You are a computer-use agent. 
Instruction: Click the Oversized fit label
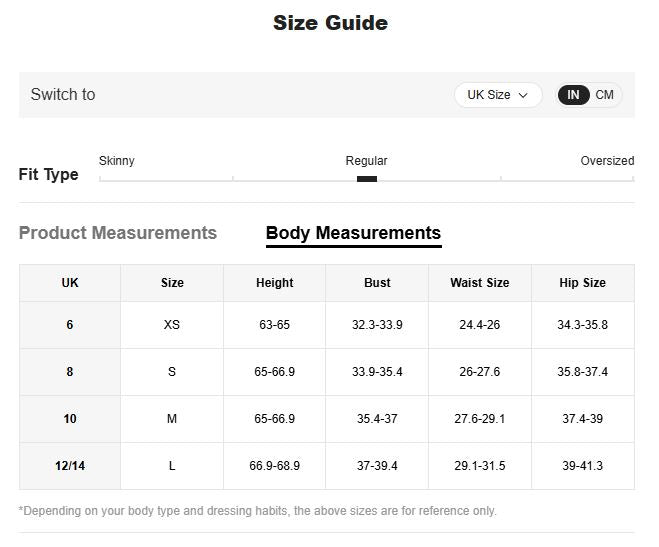click(607, 161)
